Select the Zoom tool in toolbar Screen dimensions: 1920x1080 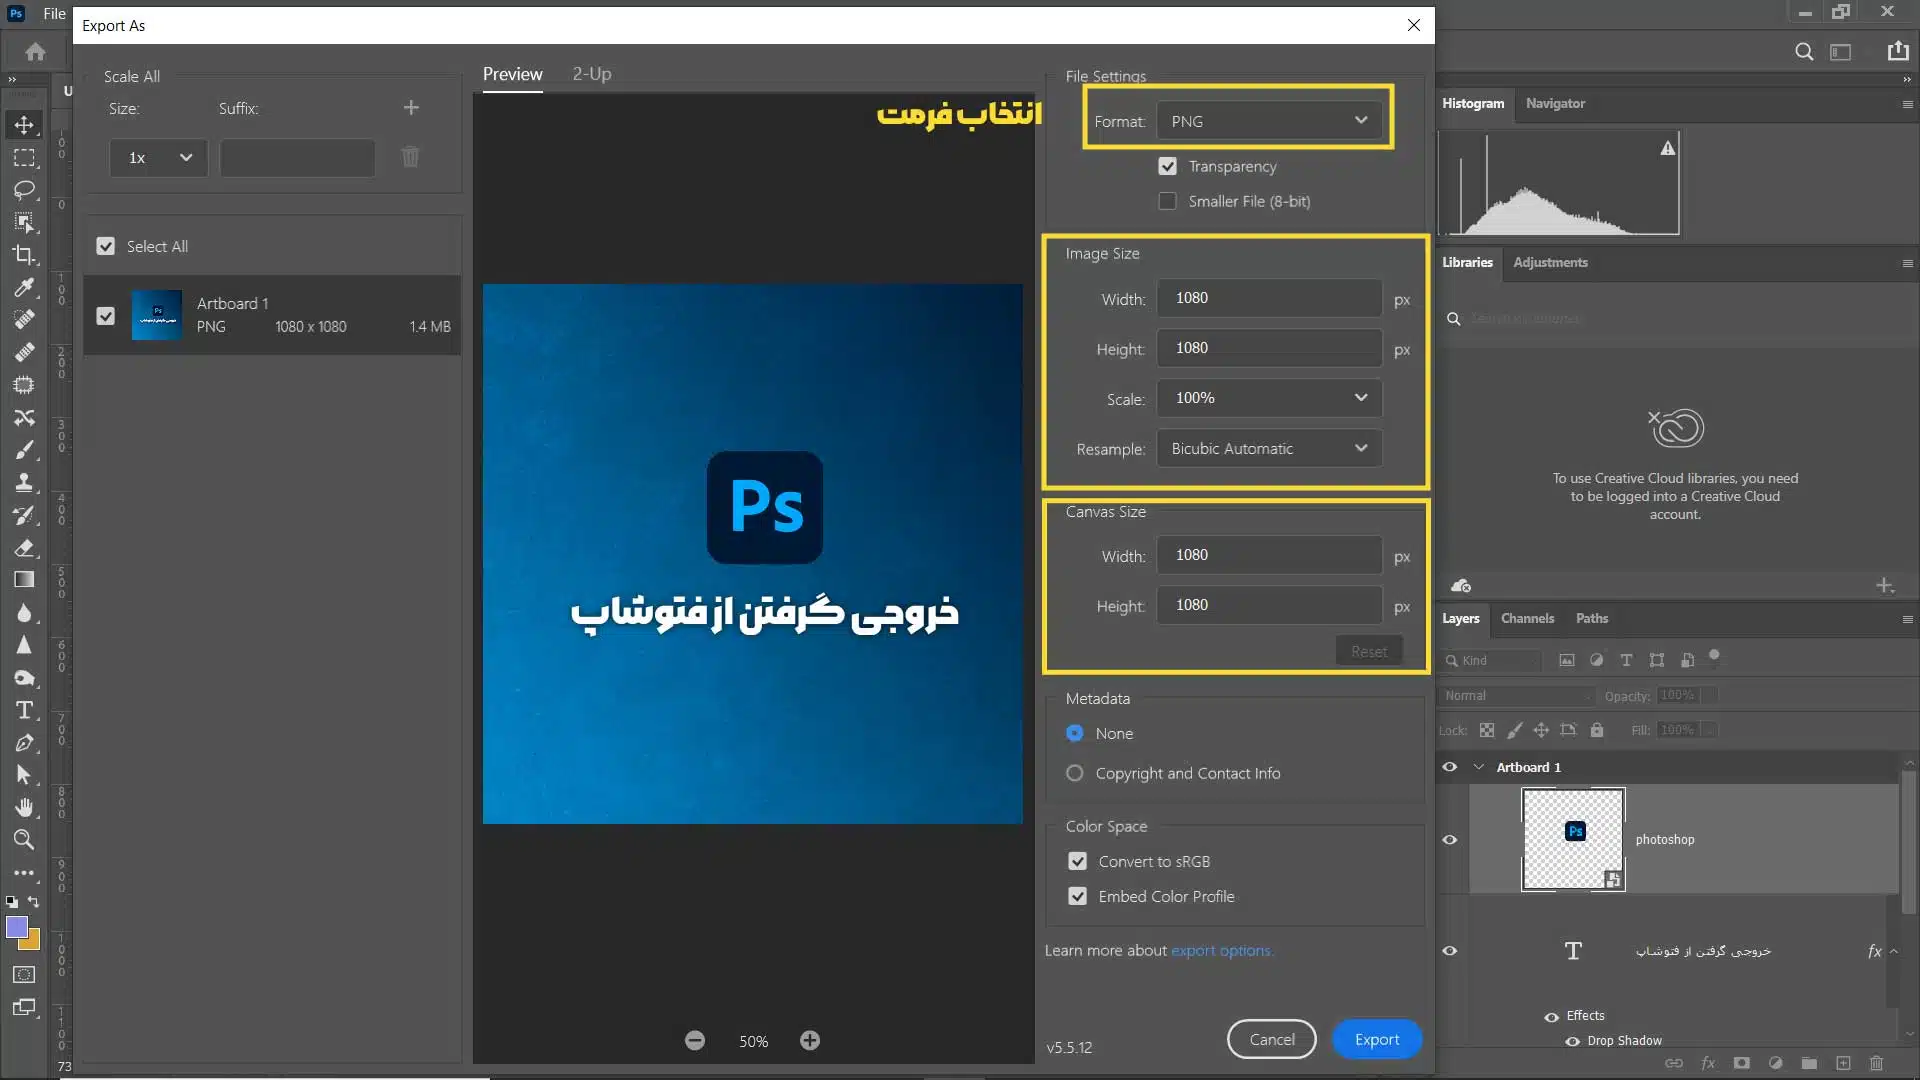[24, 839]
